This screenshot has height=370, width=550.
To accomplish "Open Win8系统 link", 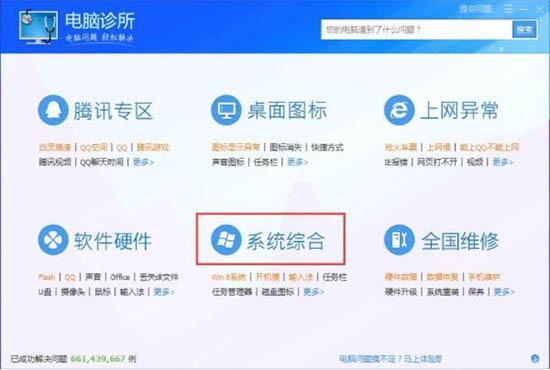I will [x=228, y=277].
